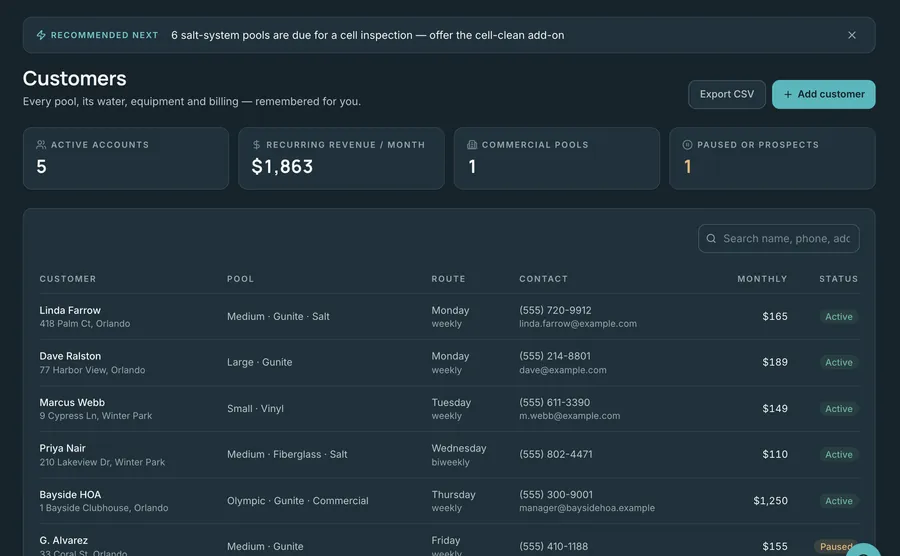Export the customer list as CSV
Image resolution: width=900 pixels, height=556 pixels.
point(727,94)
